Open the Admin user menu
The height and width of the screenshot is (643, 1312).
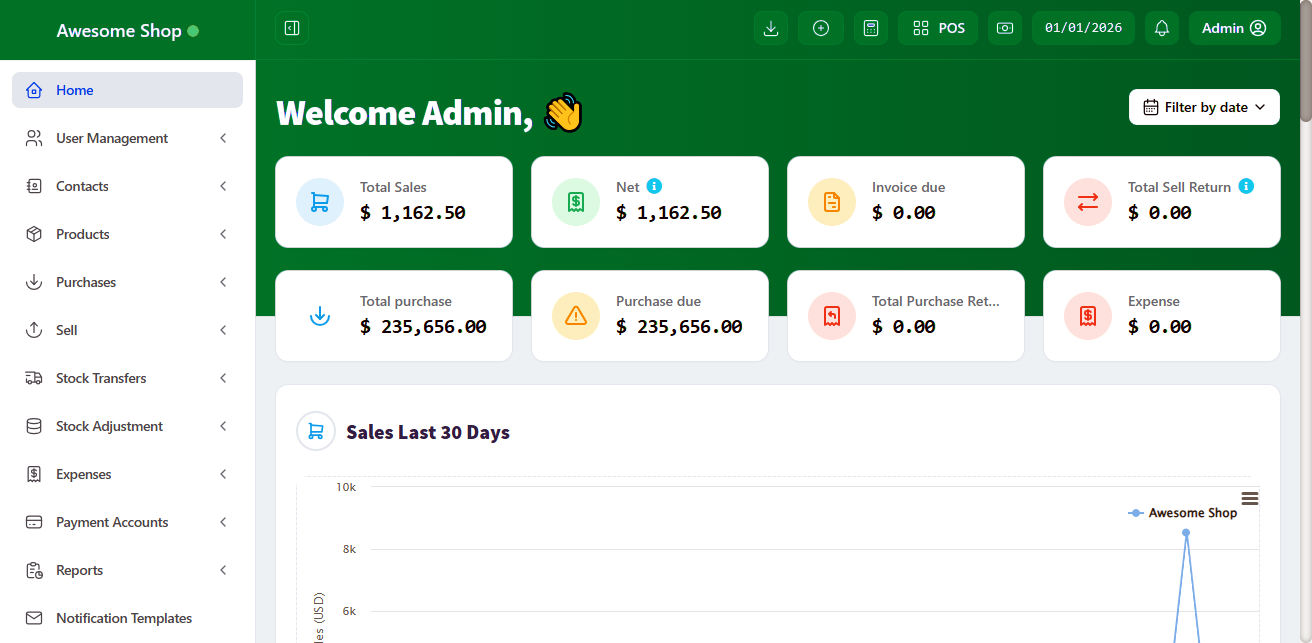coord(1234,28)
